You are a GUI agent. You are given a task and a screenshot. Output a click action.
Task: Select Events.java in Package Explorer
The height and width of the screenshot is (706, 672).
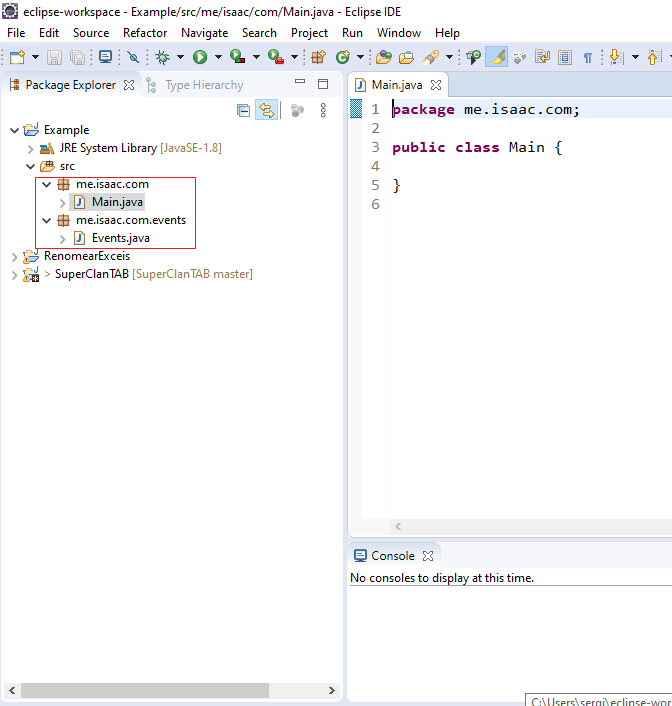pyautogui.click(x=121, y=238)
